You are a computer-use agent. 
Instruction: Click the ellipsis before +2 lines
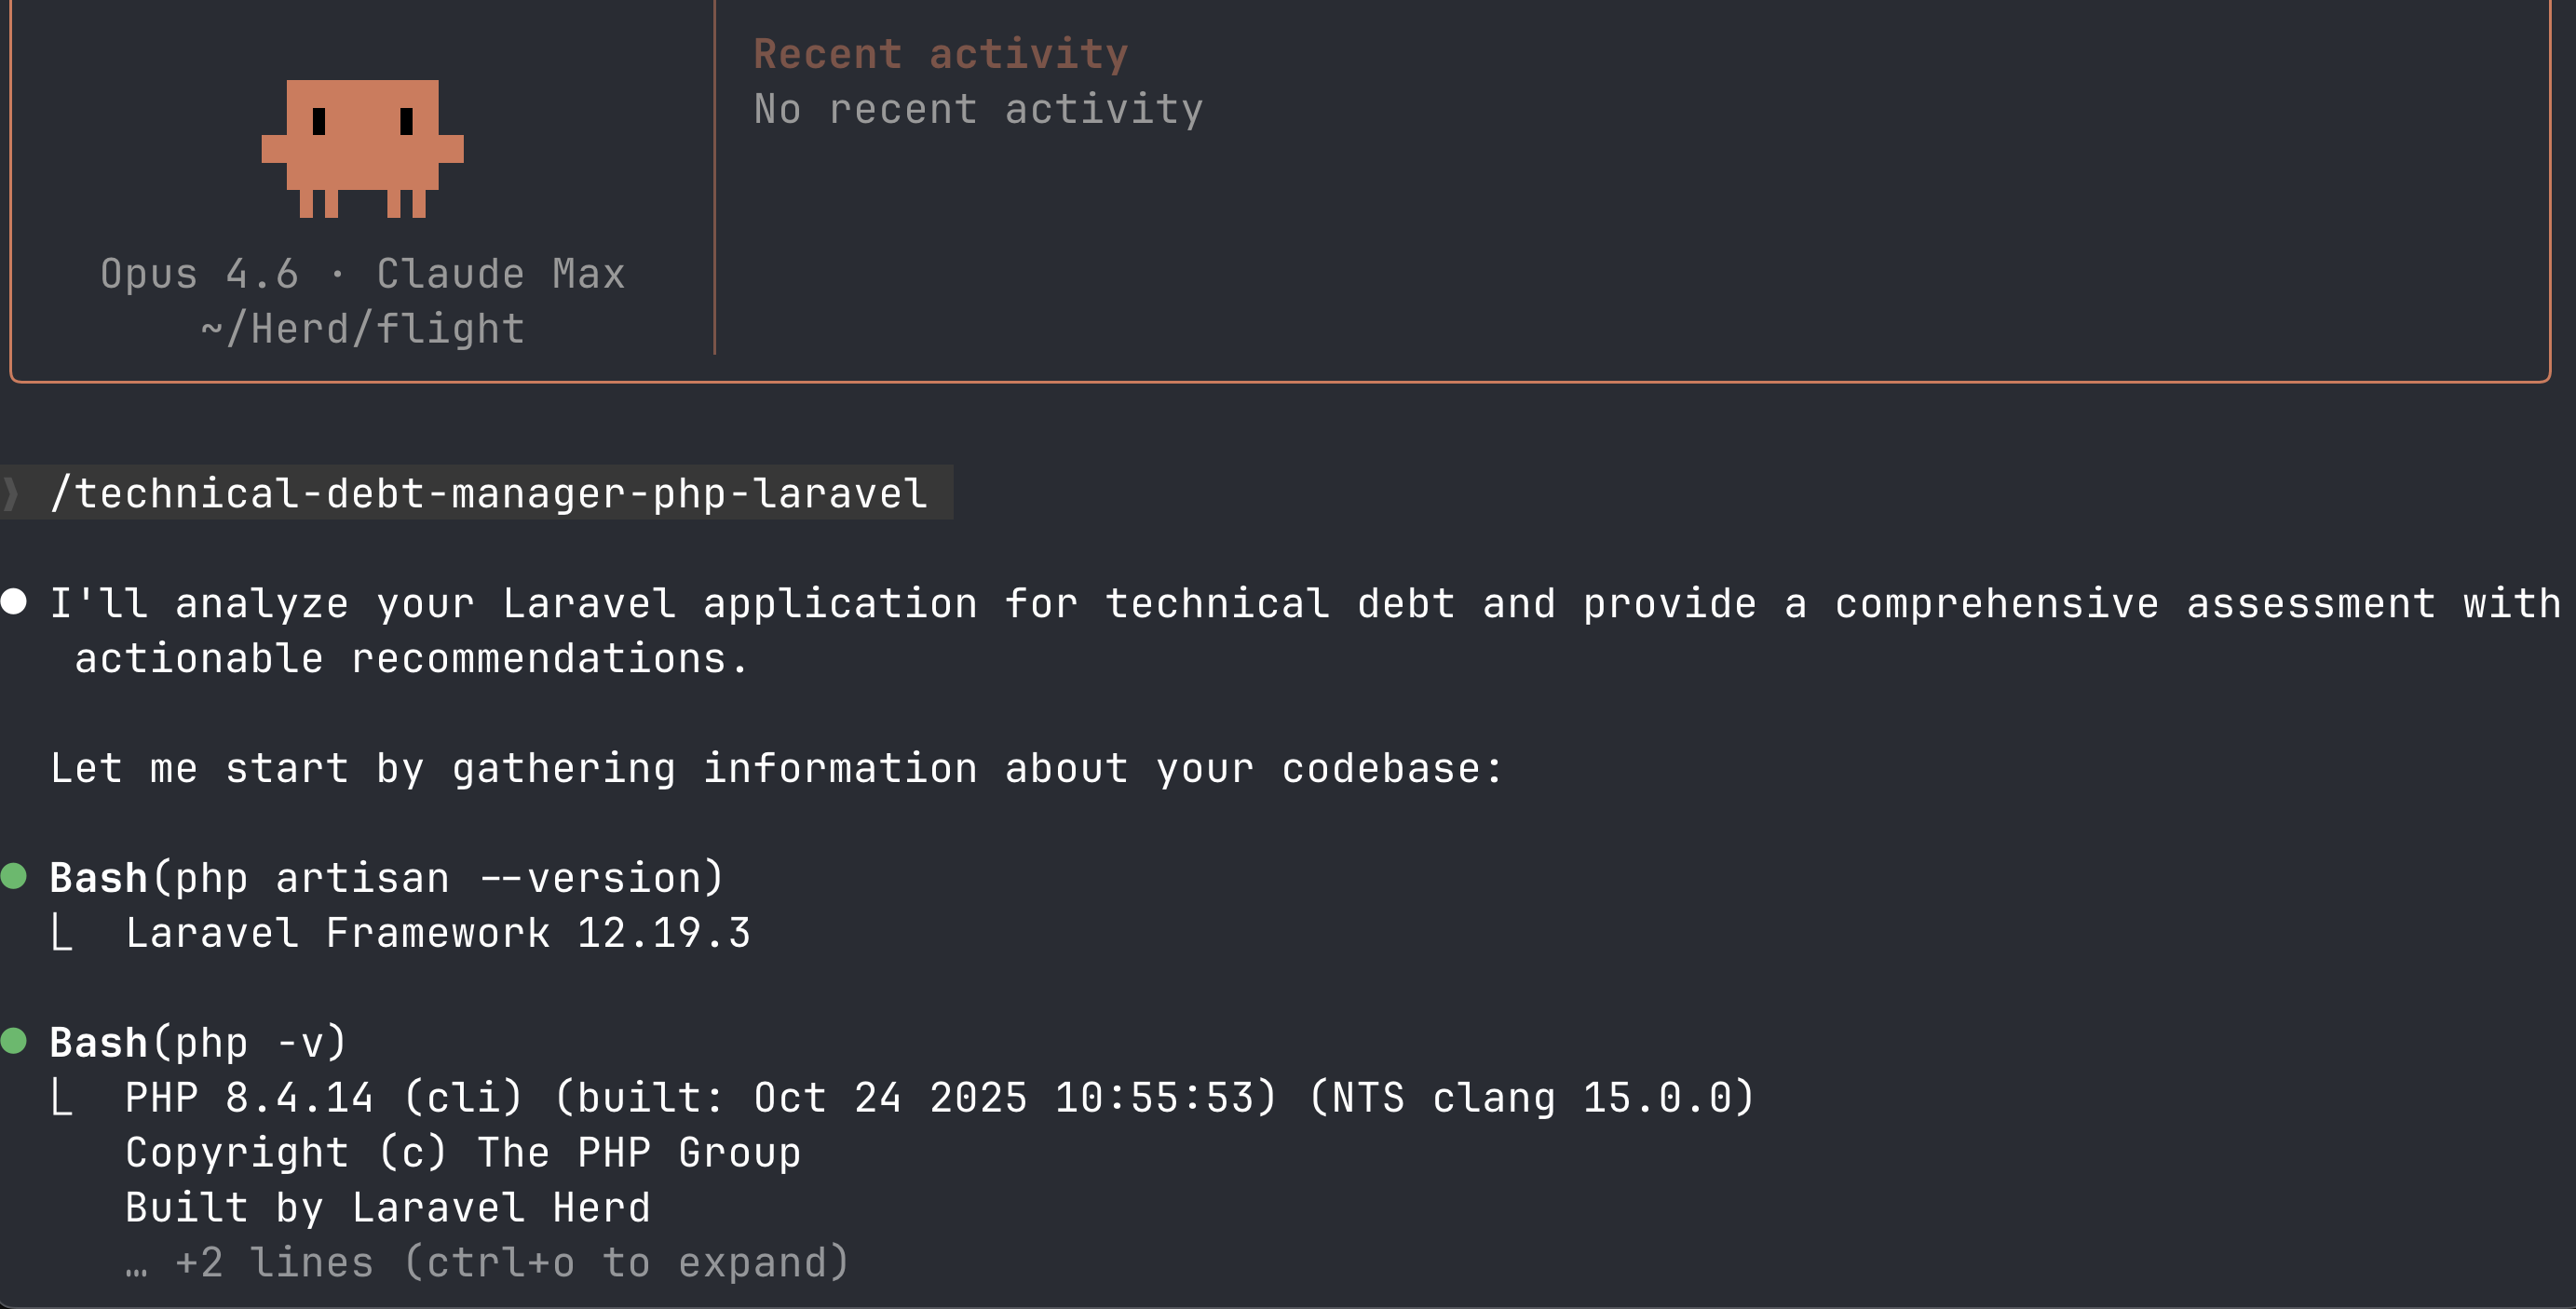pos(137,1264)
